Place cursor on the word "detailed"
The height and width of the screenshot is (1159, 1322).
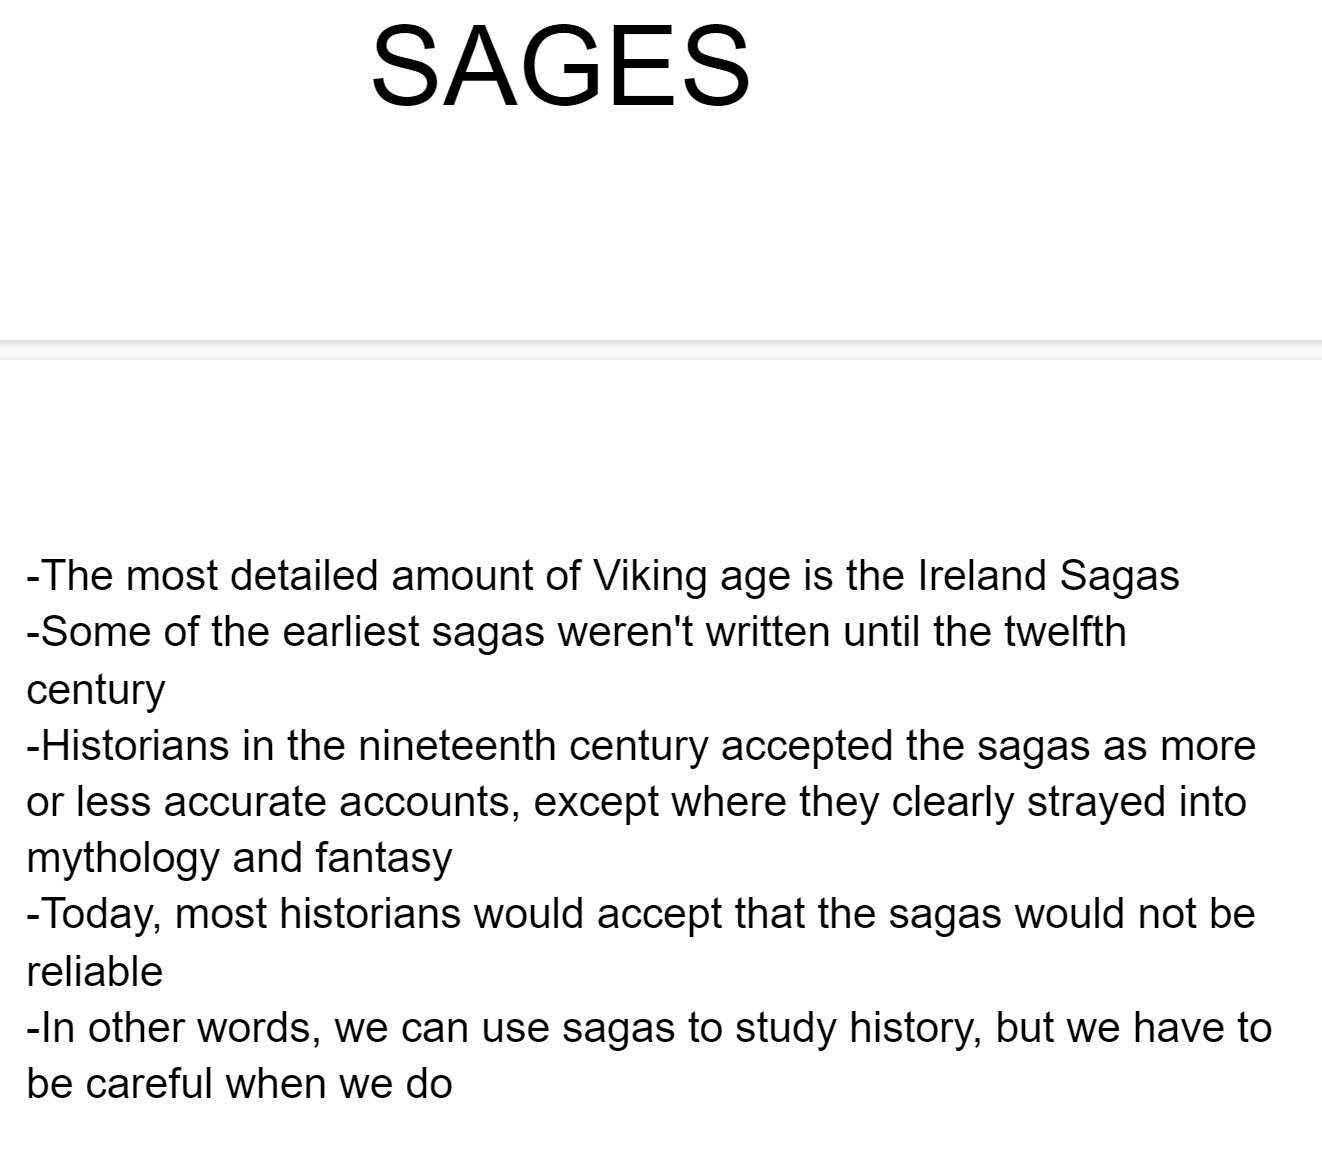304,576
